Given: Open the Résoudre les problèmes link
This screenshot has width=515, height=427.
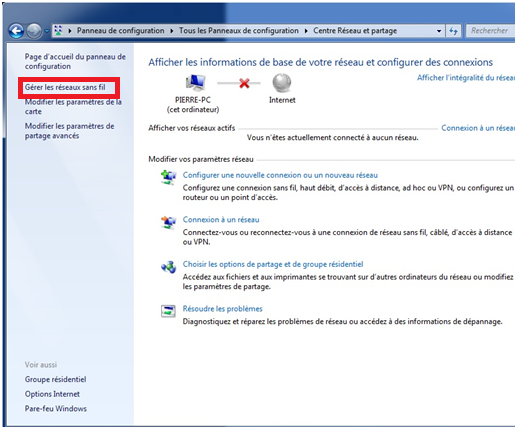Looking at the screenshot, I should 222,309.
